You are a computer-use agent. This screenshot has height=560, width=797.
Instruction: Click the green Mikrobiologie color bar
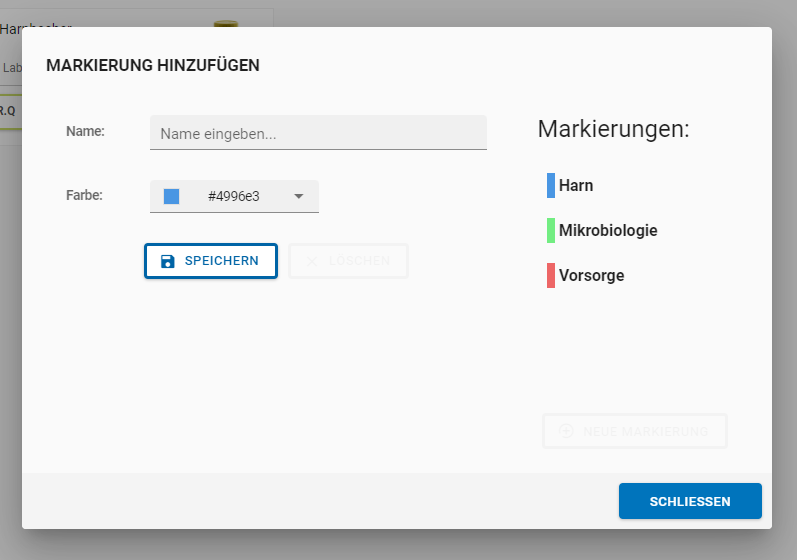click(550, 230)
